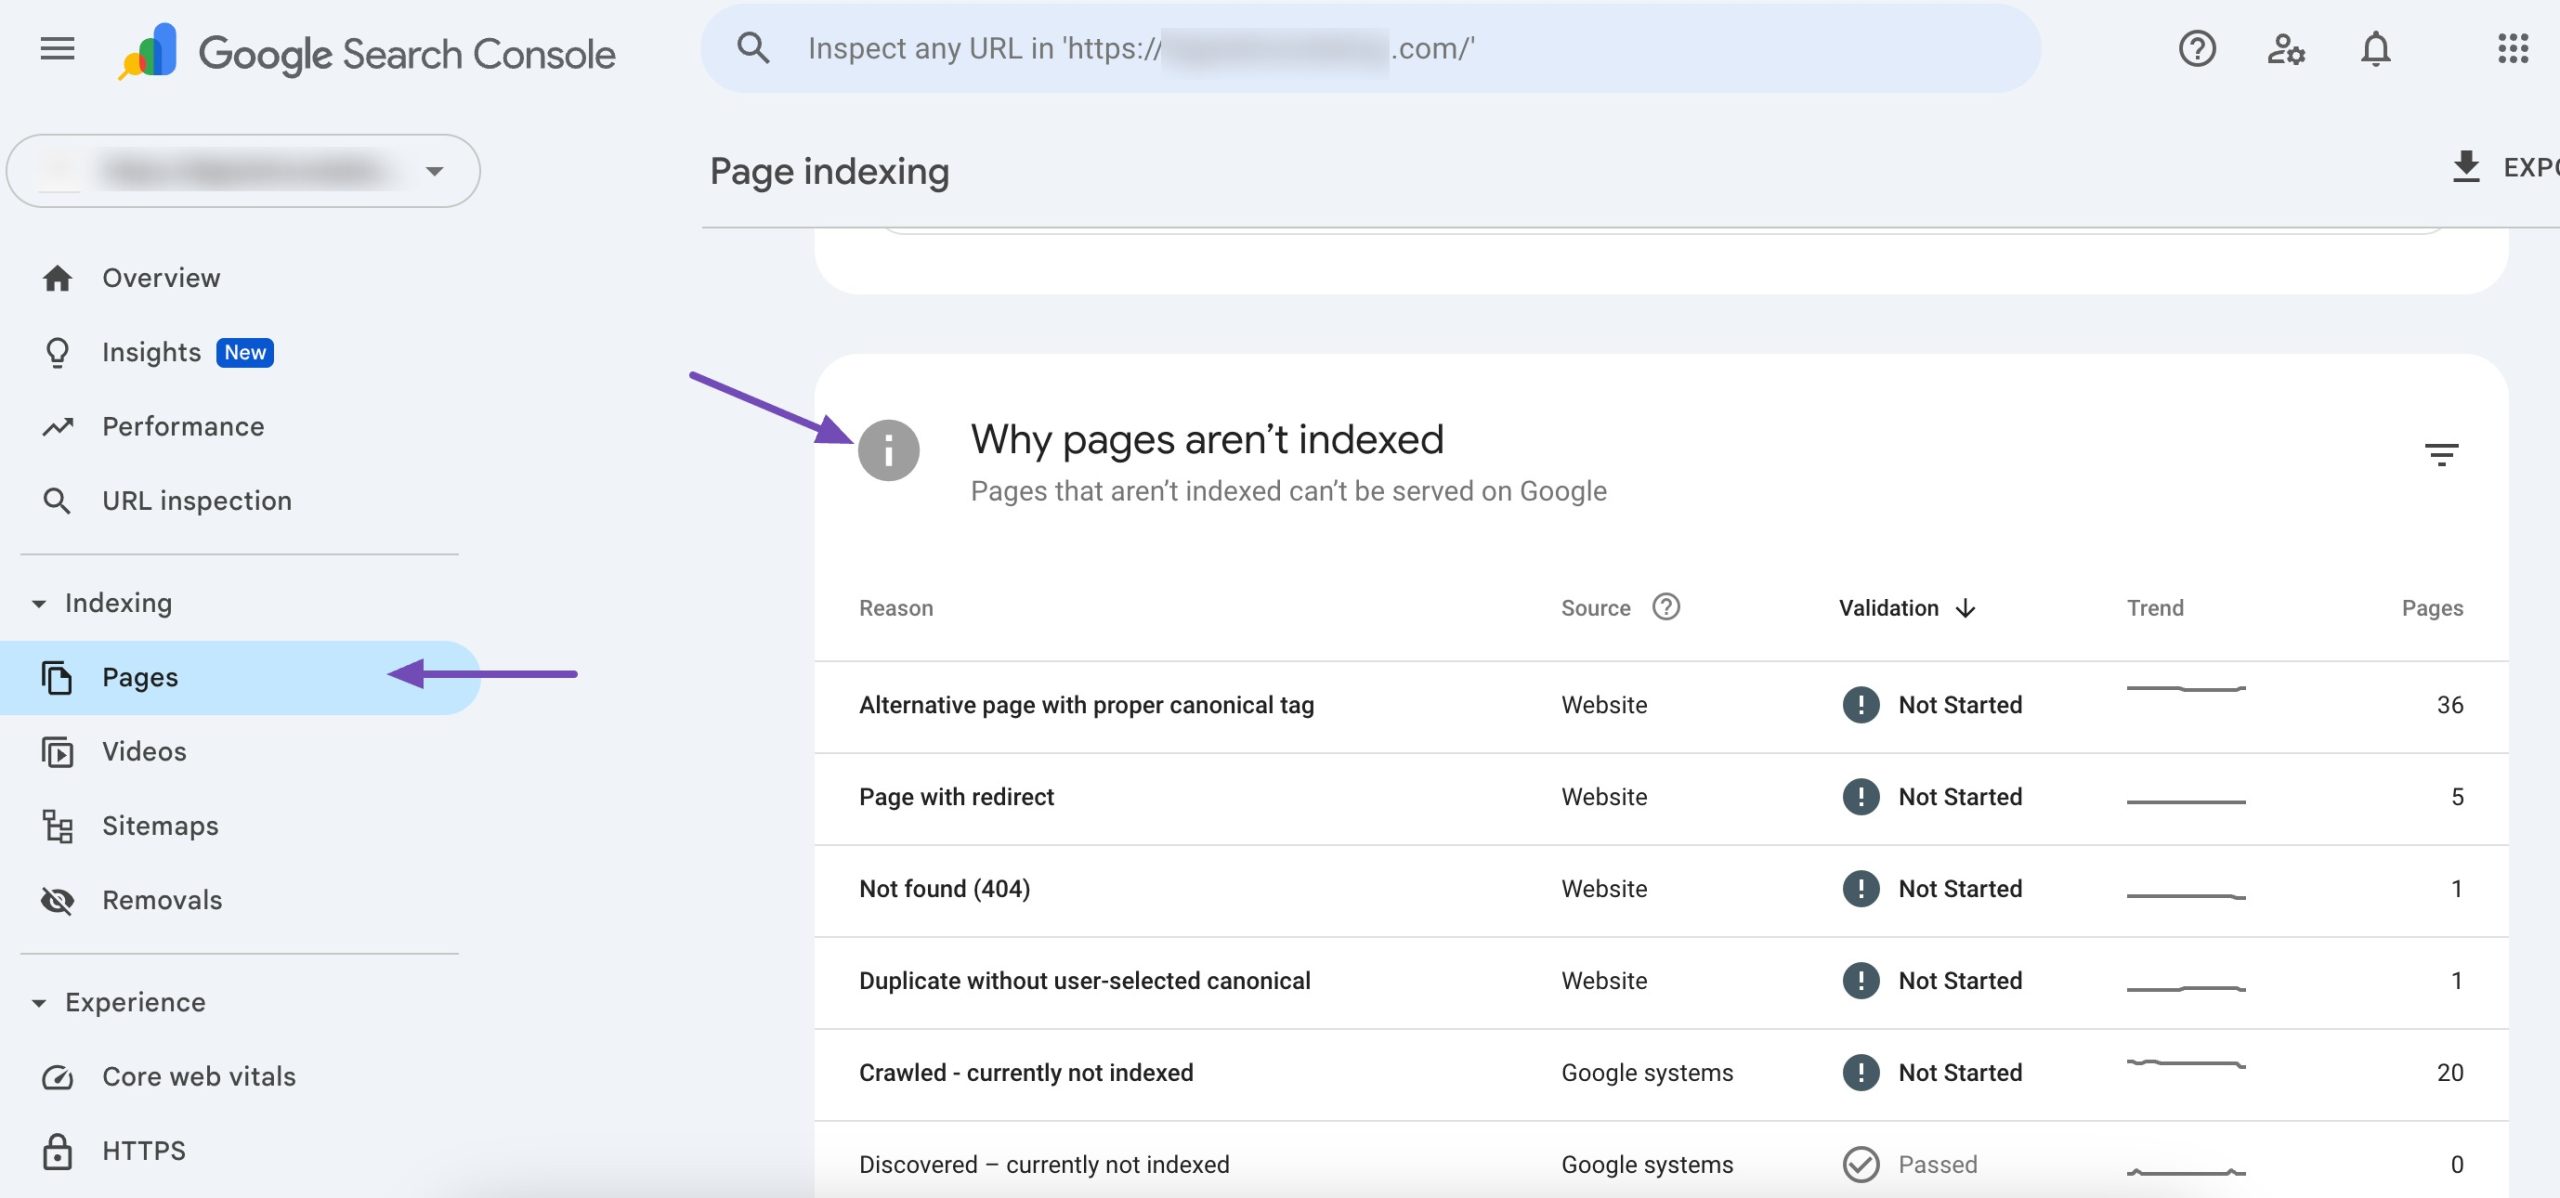Open URL inspection
The image size is (2560, 1198).
tap(197, 501)
